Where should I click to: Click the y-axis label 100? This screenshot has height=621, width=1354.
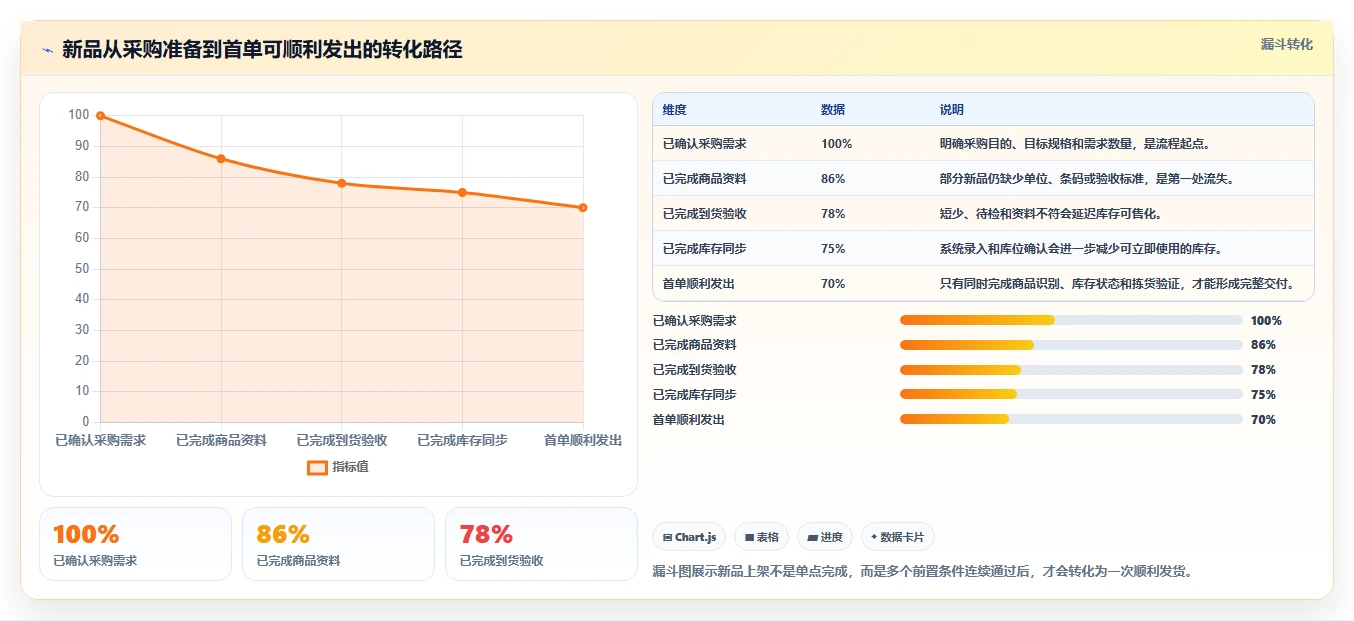[78, 115]
